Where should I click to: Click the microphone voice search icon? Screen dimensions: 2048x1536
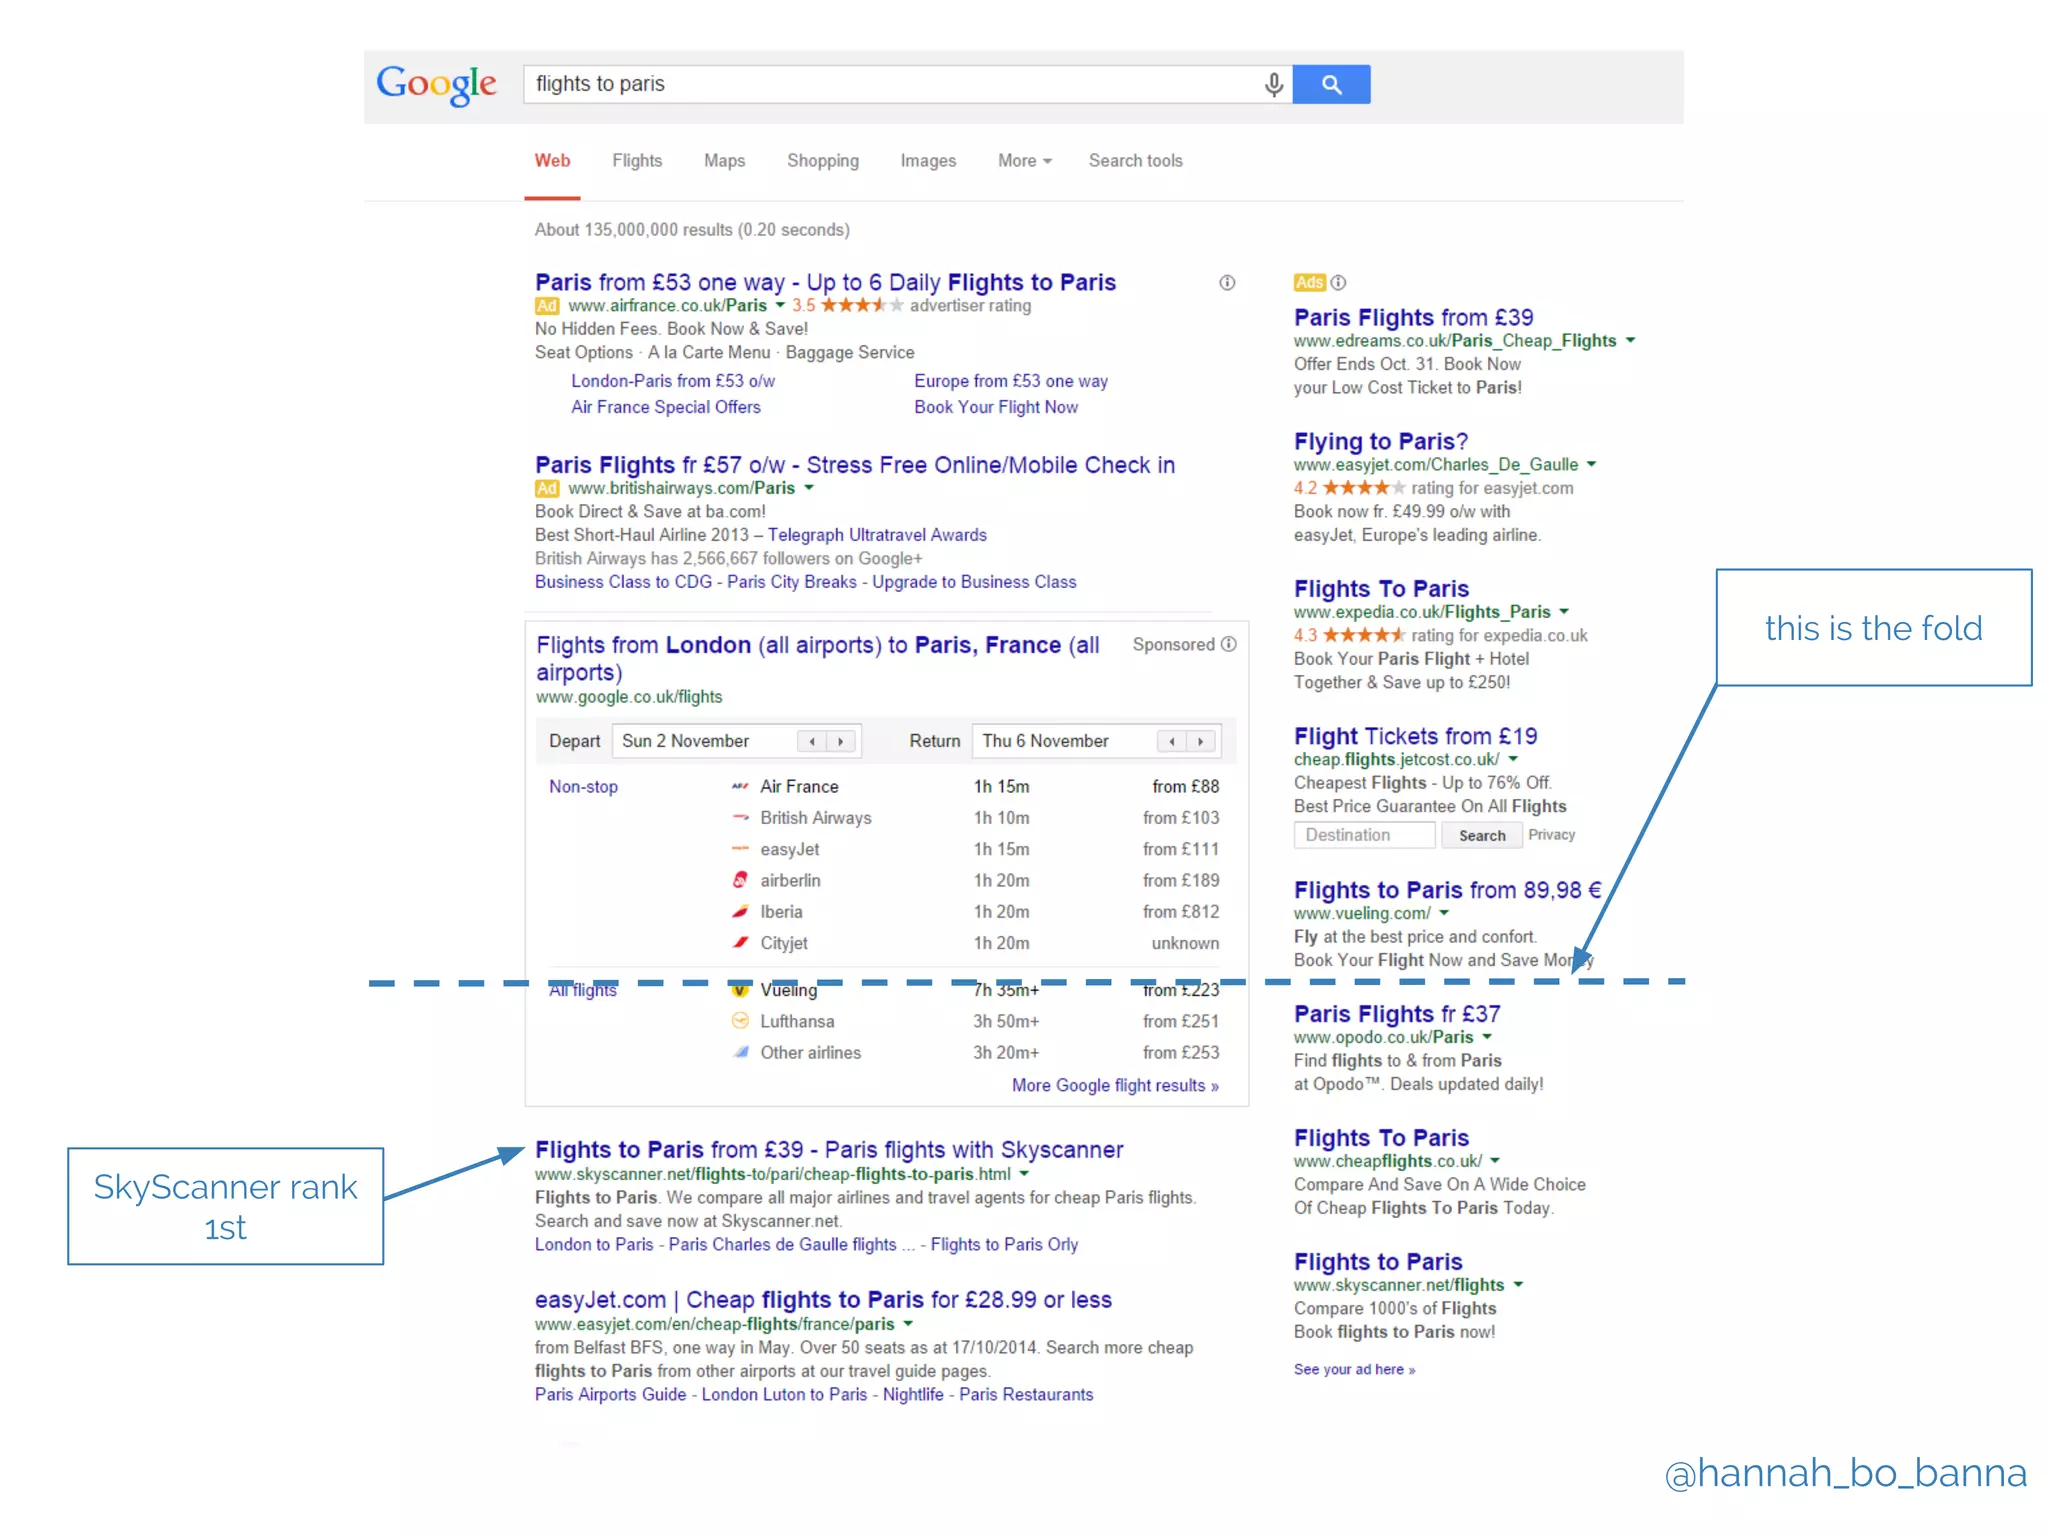pyautogui.click(x=1273, y=84)
